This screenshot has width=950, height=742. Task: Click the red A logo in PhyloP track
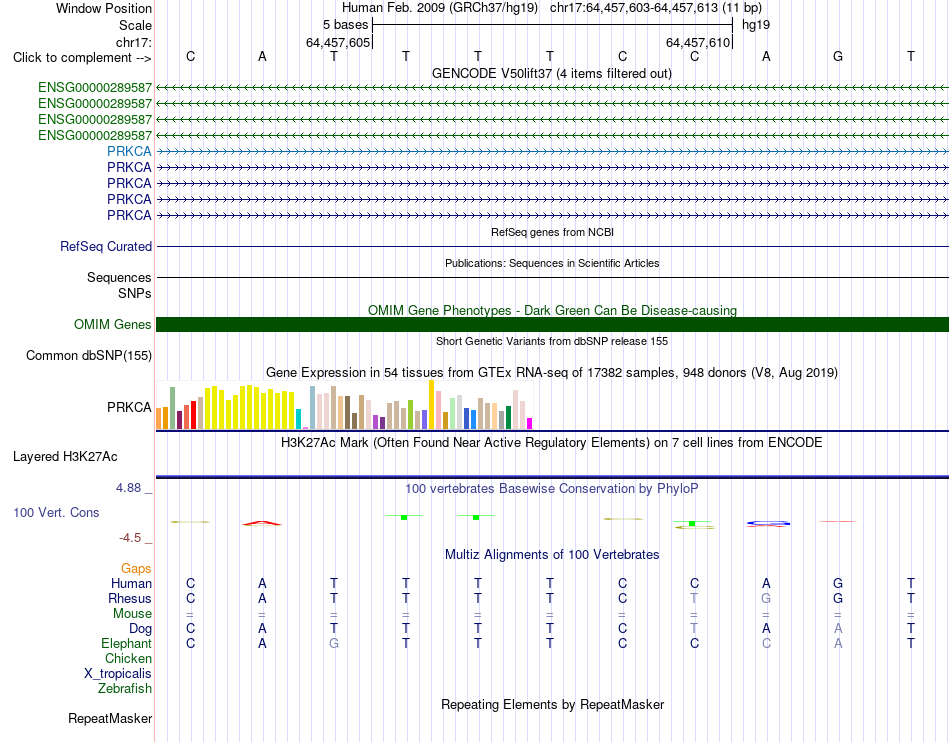point(262,523)
